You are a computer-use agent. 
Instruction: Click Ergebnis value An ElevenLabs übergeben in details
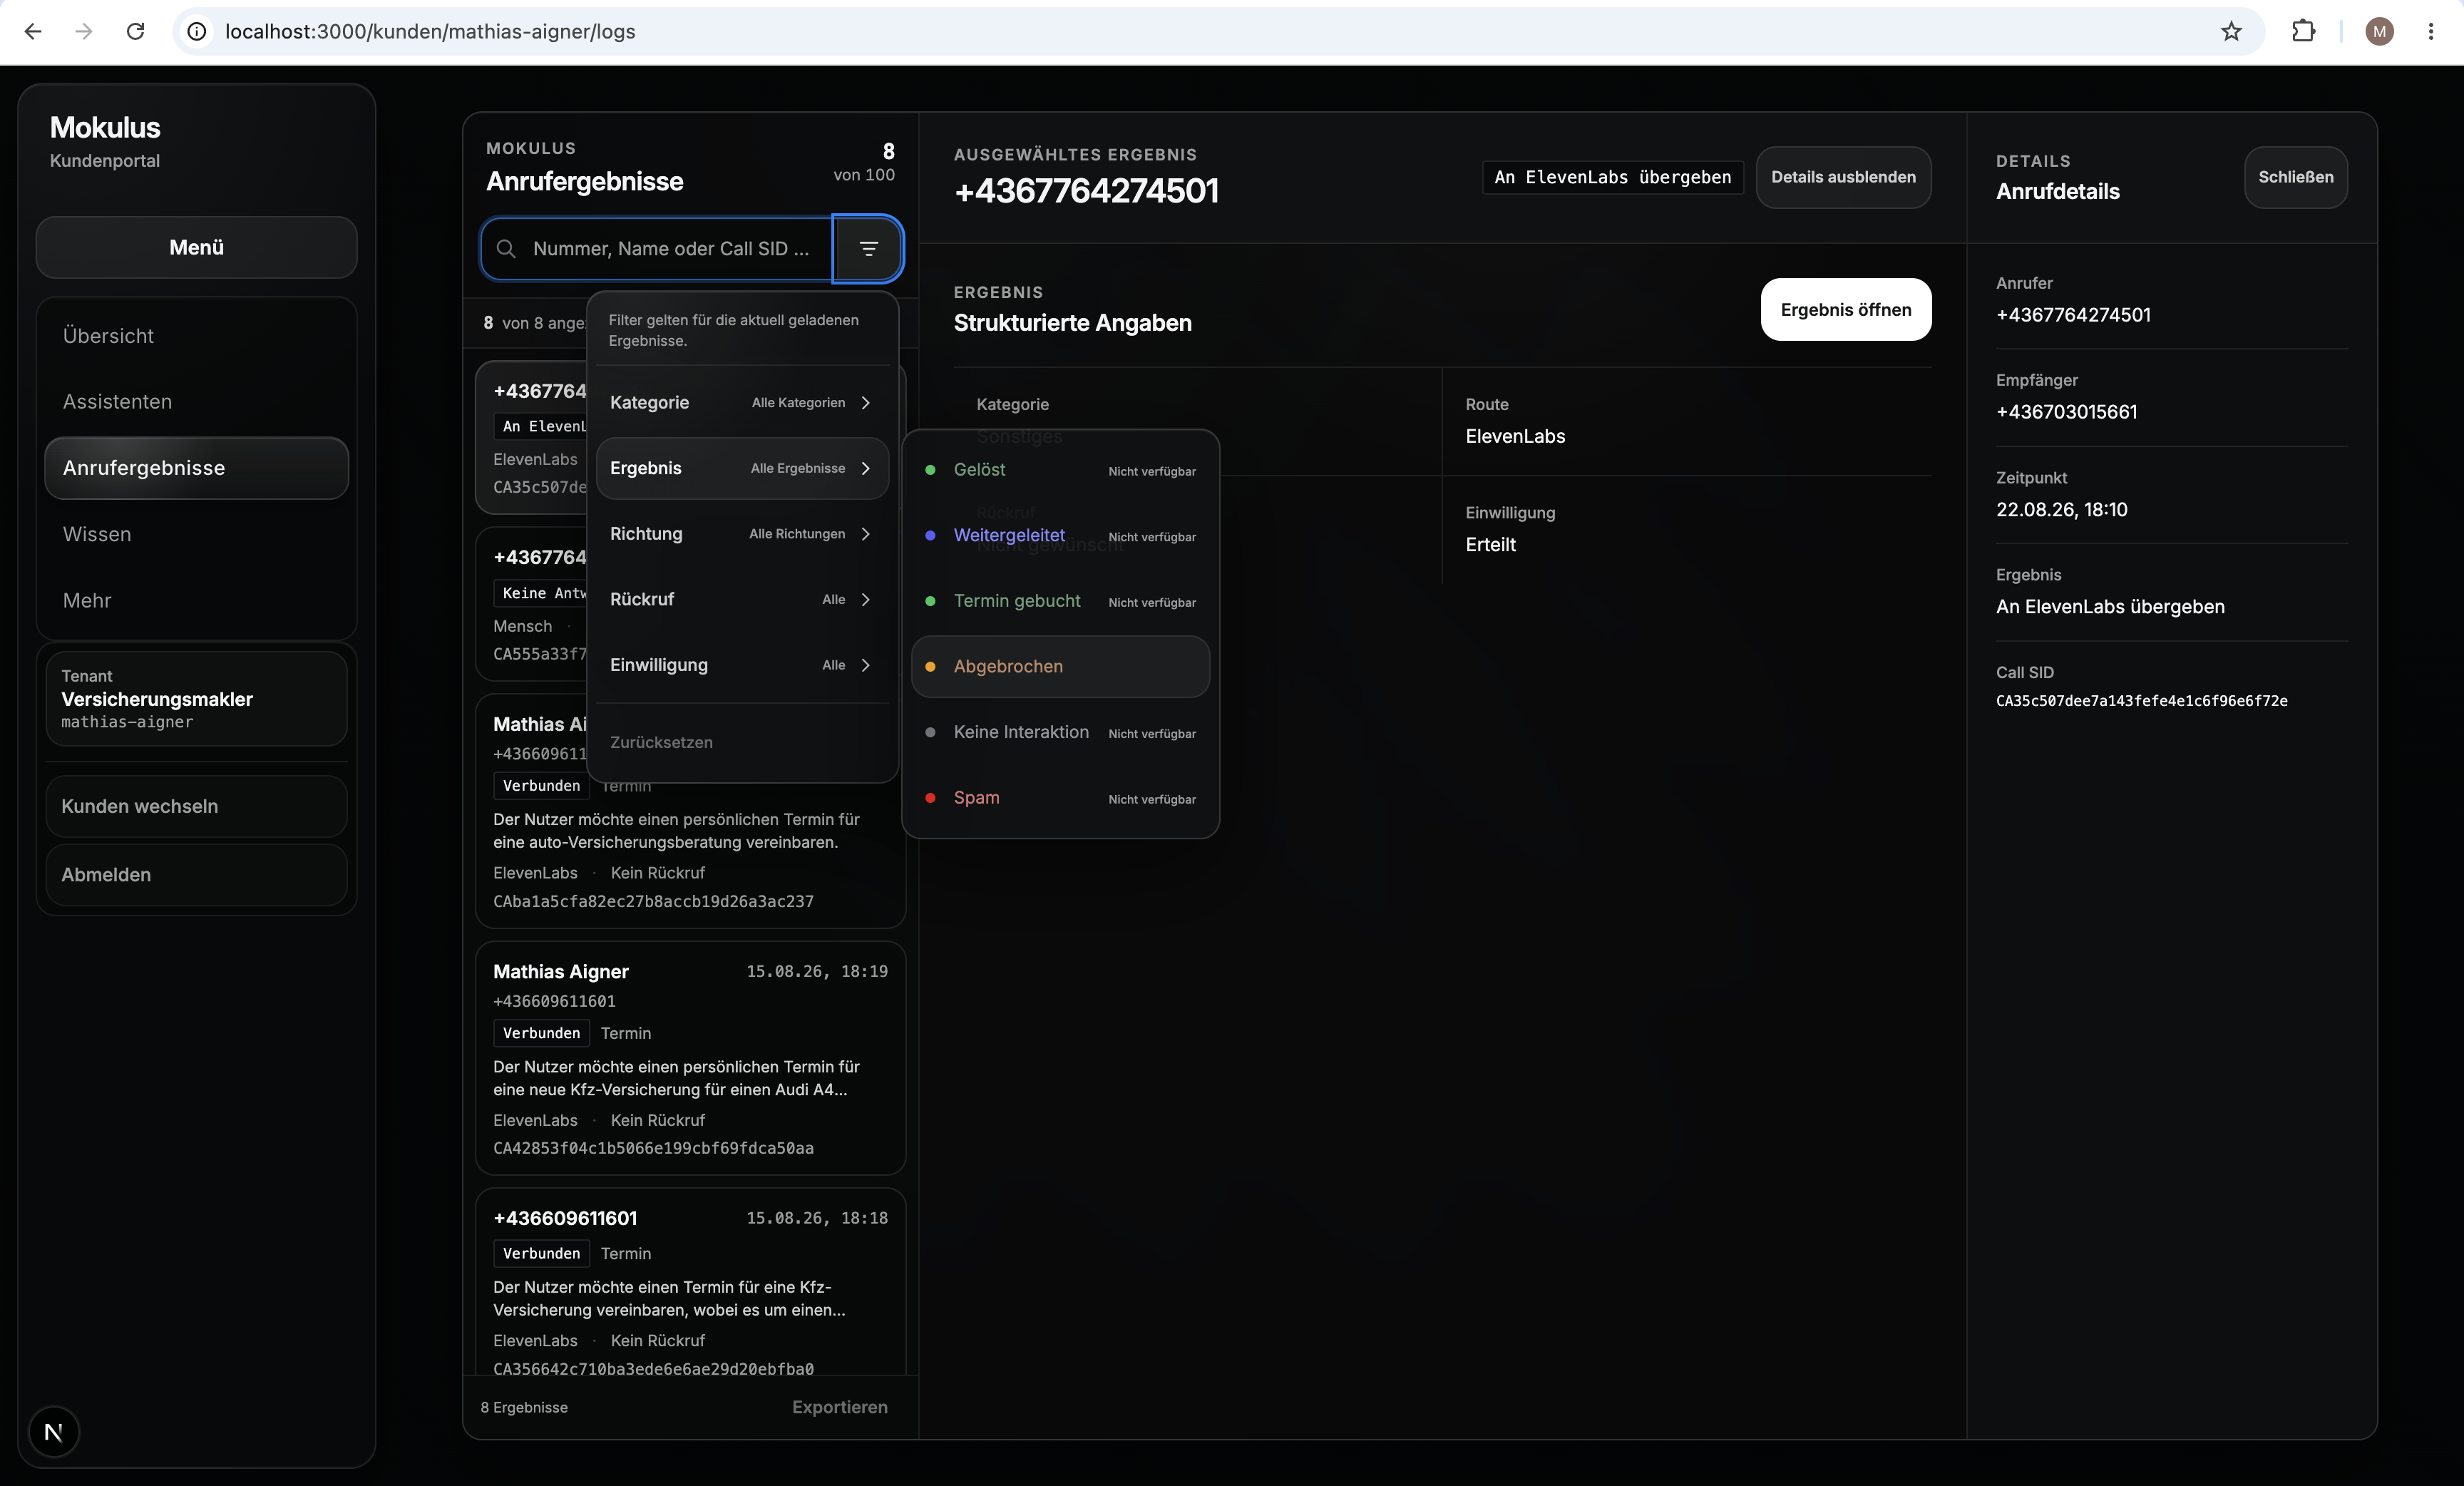click(2110, 607)
